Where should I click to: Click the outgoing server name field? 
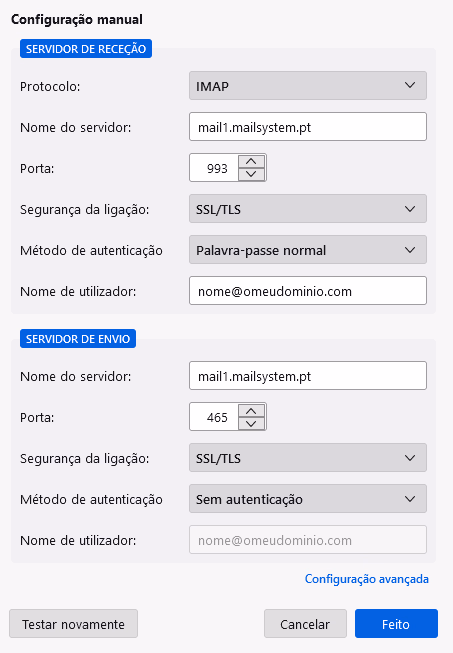308,376
